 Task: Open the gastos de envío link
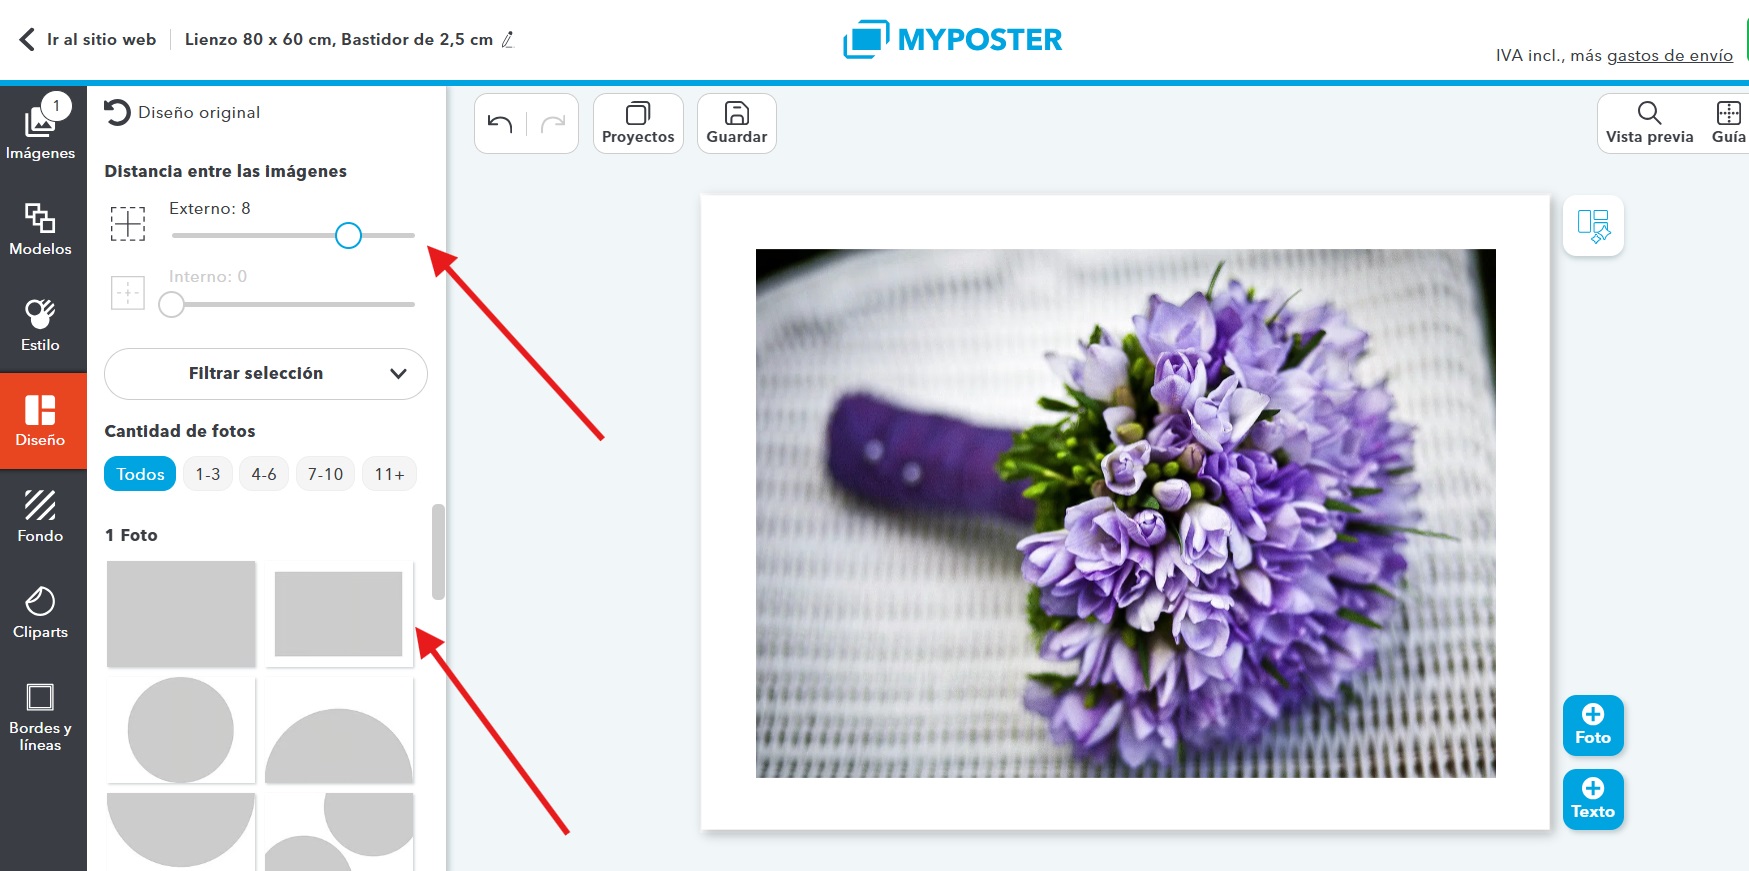point(1669,56)
